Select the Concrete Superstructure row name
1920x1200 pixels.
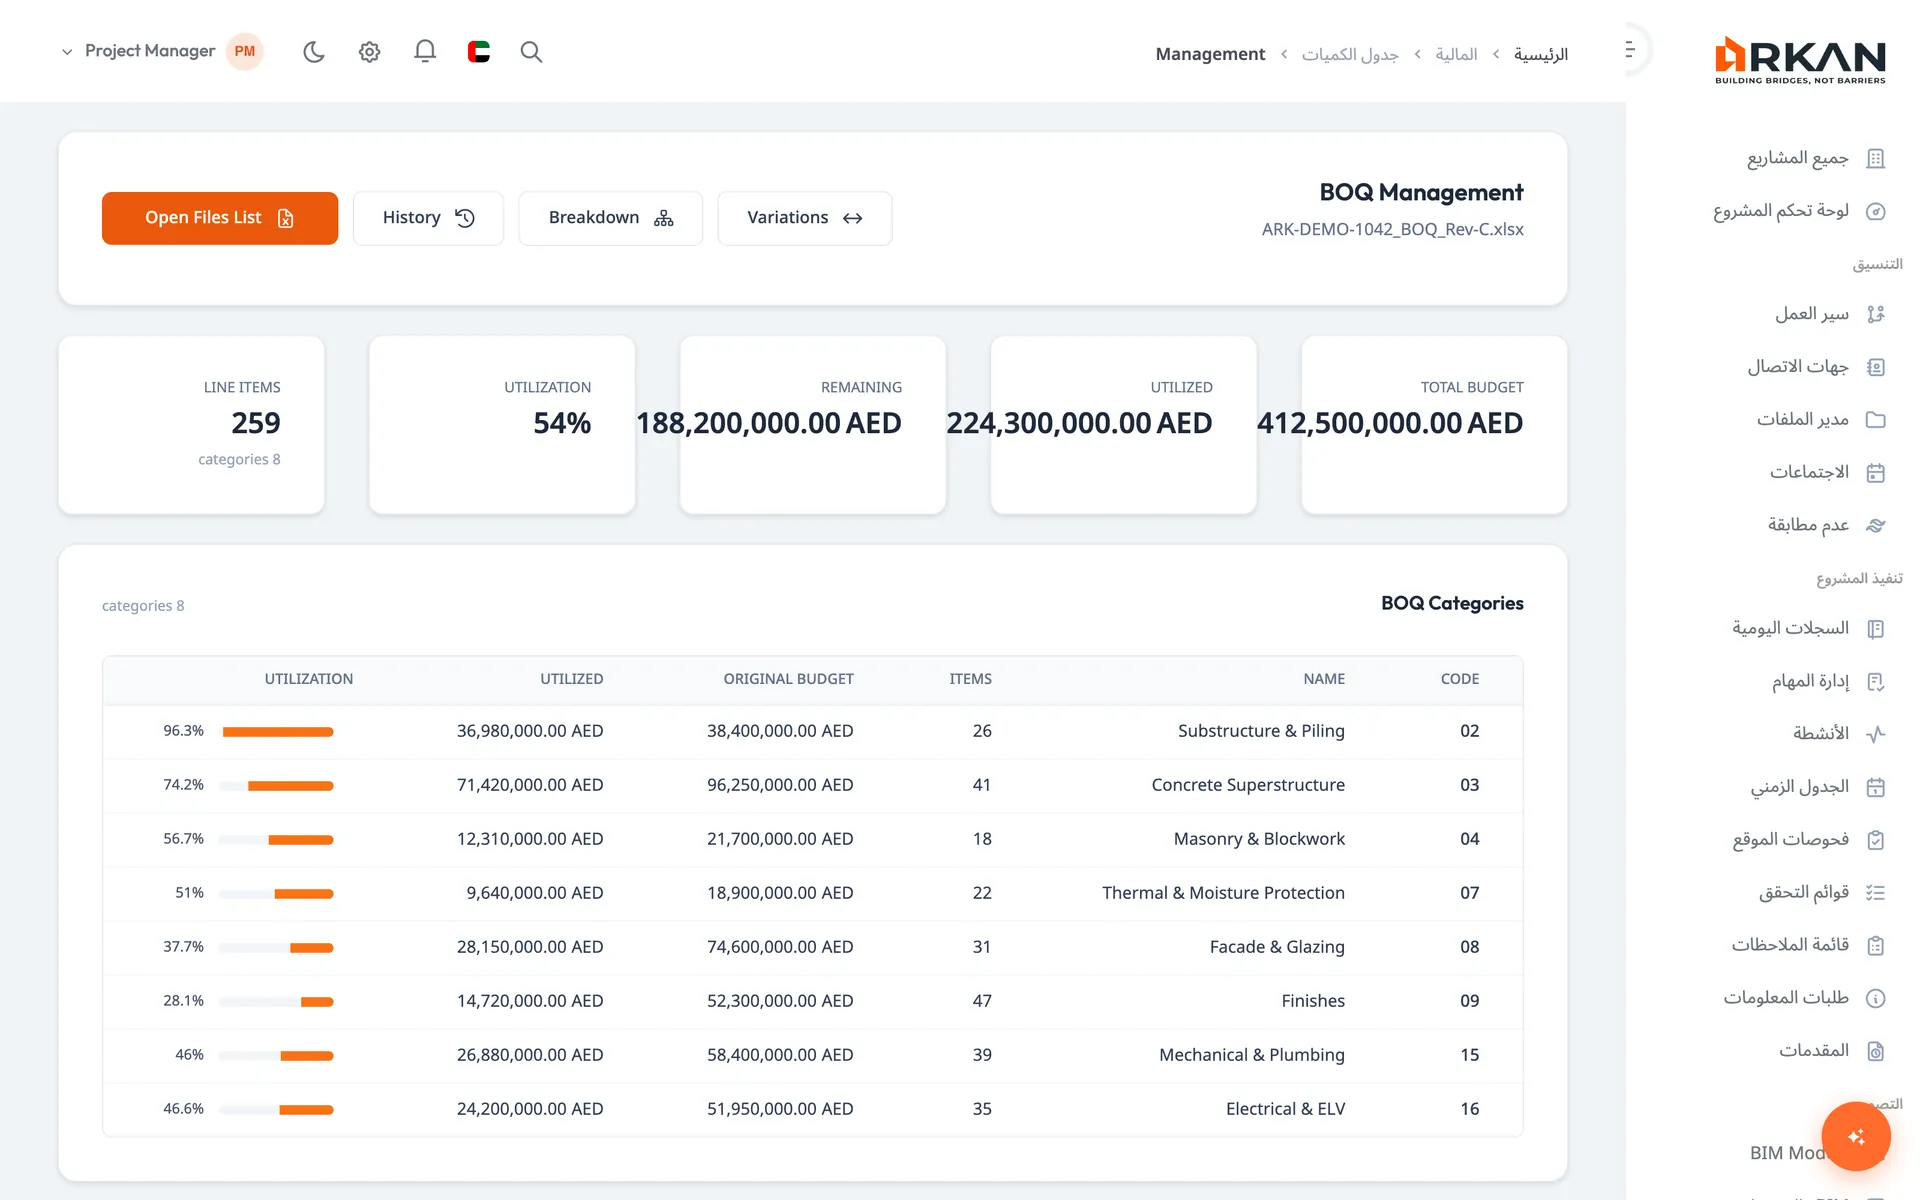tap(1248, 785)
